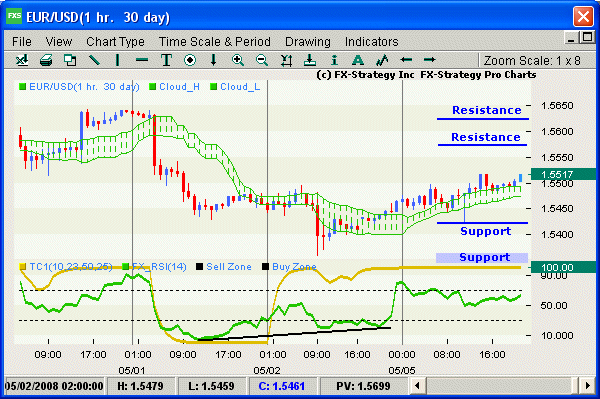The width and height of the screenshot is (600, 399).
Task: Click the Sell Zone legend entry
Action: click(x=223, y=267)
